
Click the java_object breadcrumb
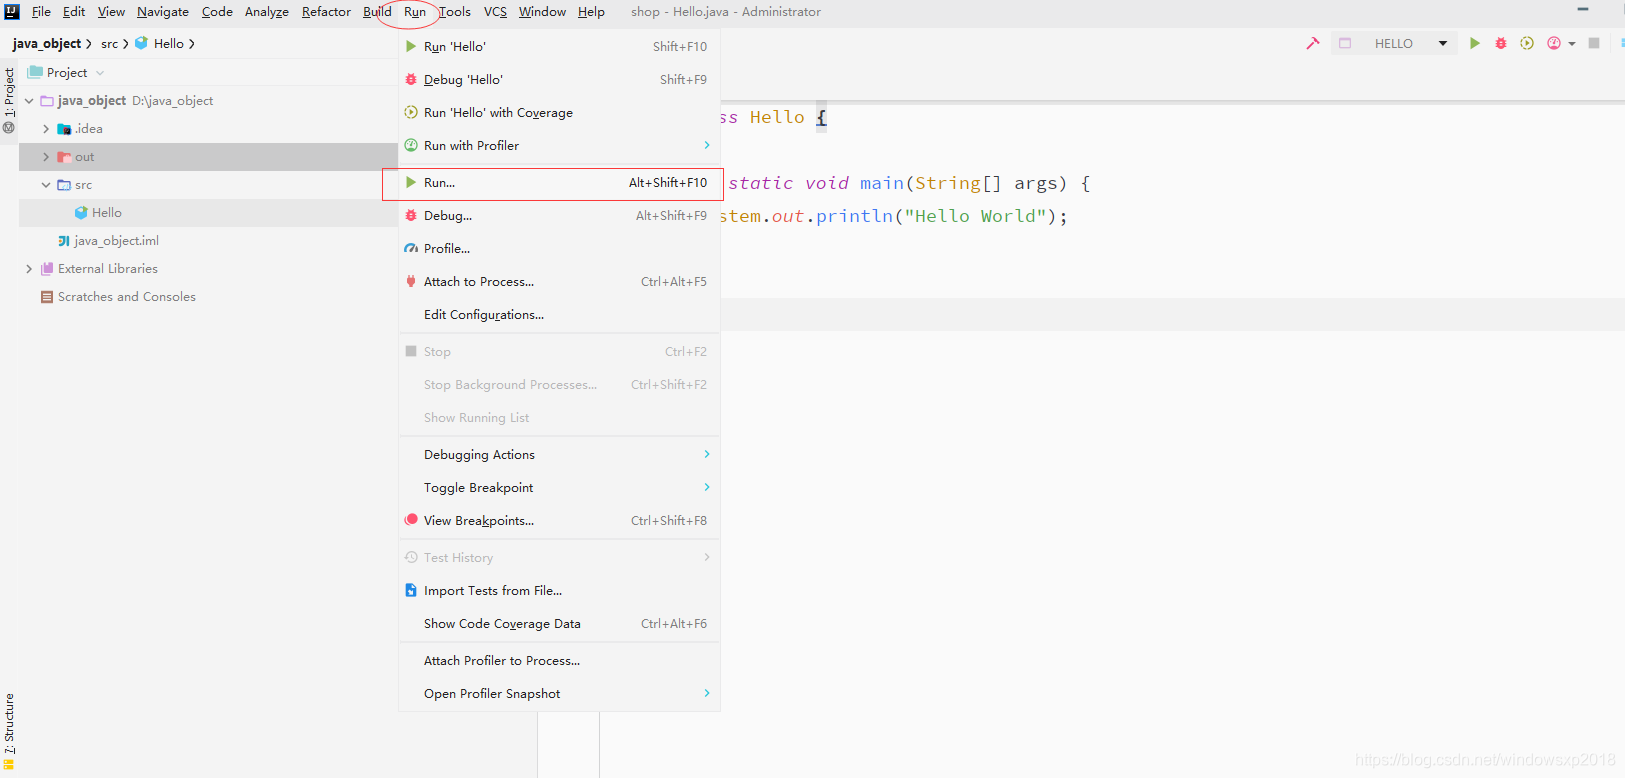[x=47, y=44]
